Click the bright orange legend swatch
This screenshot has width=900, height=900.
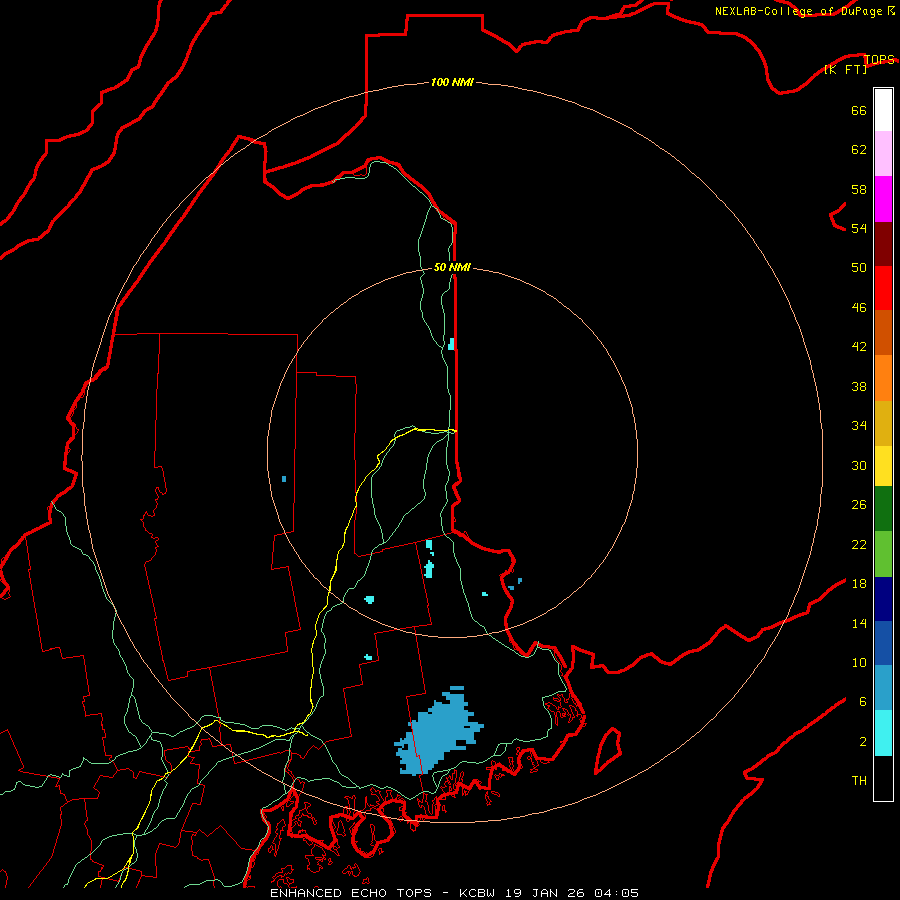[x=883, y=378]
